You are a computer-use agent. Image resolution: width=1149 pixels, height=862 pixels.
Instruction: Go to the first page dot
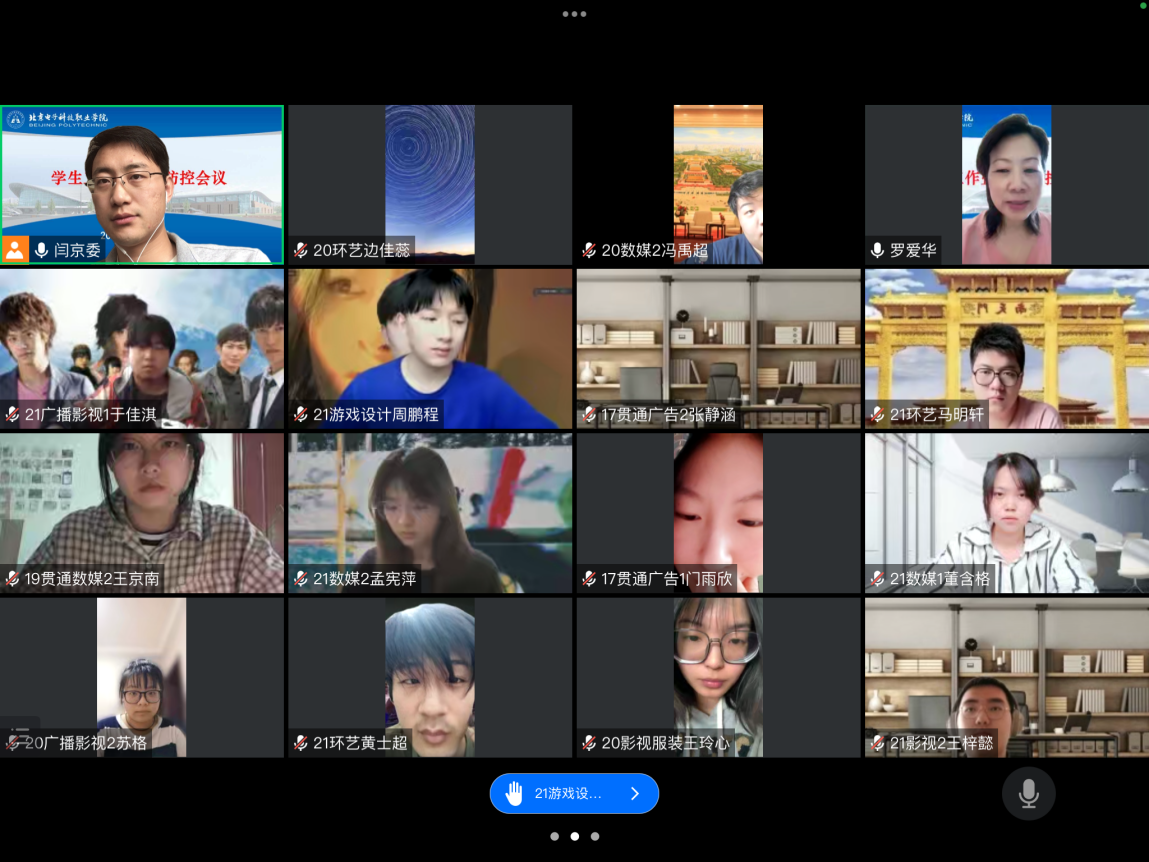[x=554, y=836]
